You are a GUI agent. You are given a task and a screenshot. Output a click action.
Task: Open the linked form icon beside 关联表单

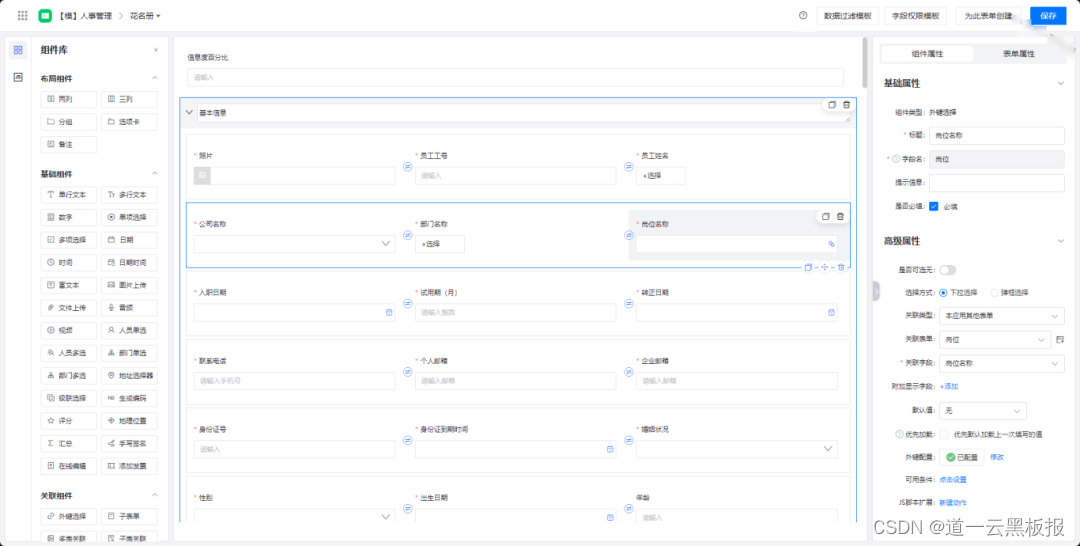[1060, 339]
